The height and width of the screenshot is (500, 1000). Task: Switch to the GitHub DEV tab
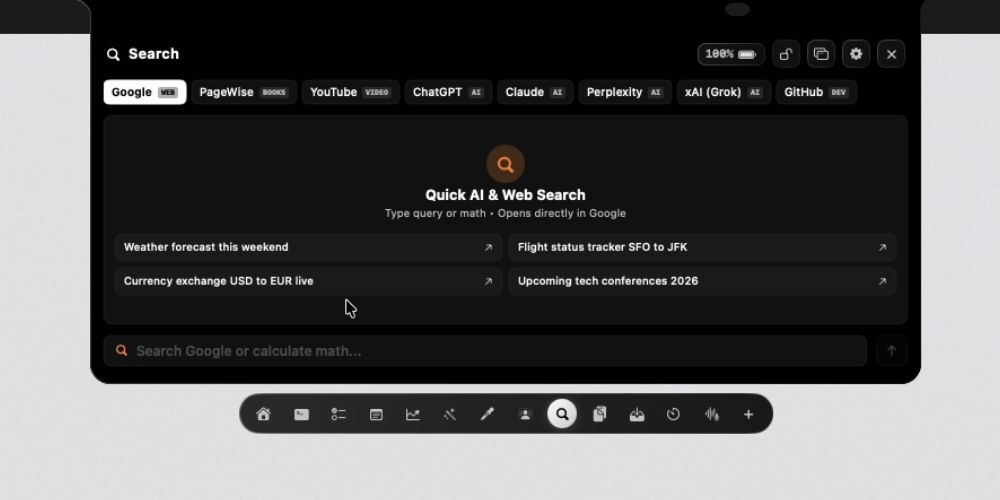click(816, 92)
